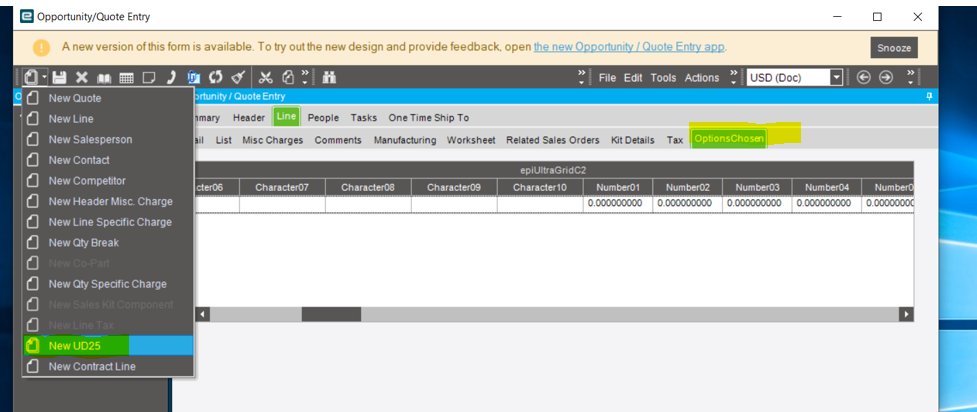Click the forward navigation arrow icon
The image size is (977, 412).
click(886, 77)
